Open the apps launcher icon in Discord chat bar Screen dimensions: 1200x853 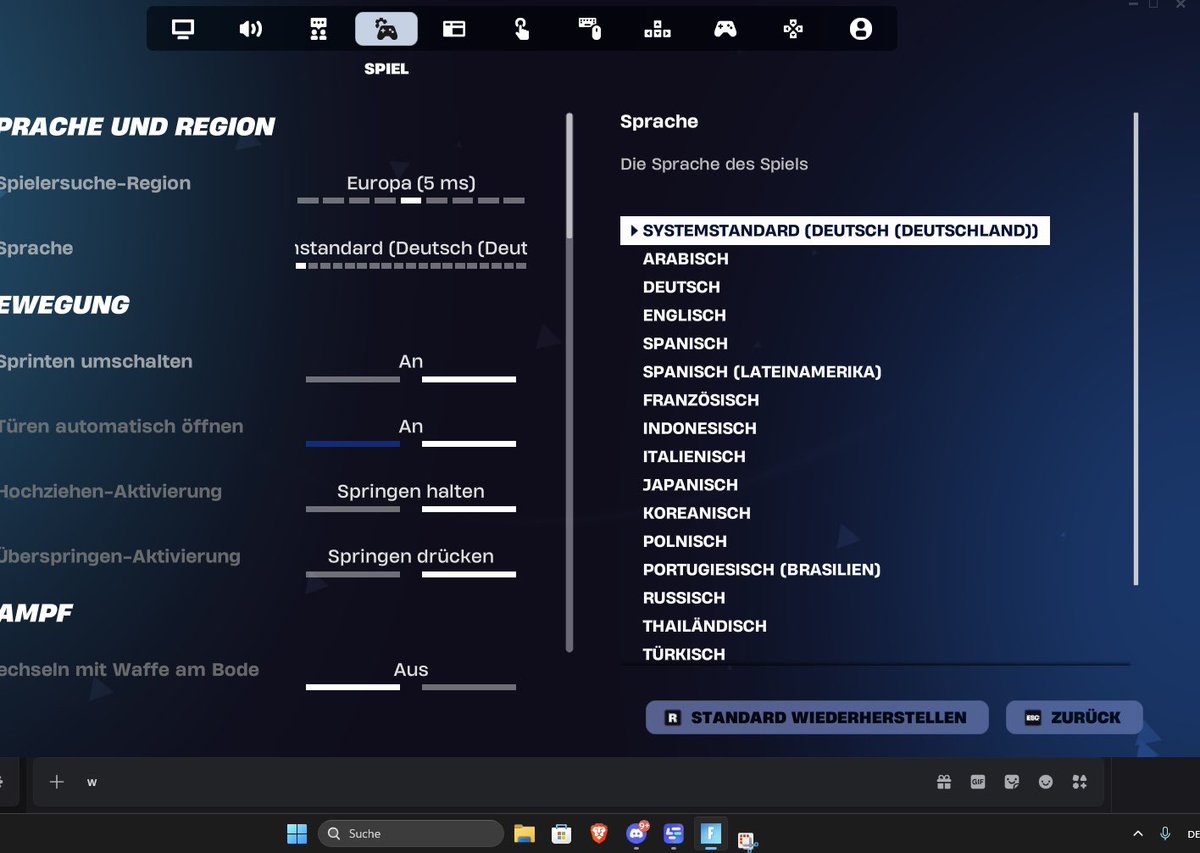point(1079,782)
